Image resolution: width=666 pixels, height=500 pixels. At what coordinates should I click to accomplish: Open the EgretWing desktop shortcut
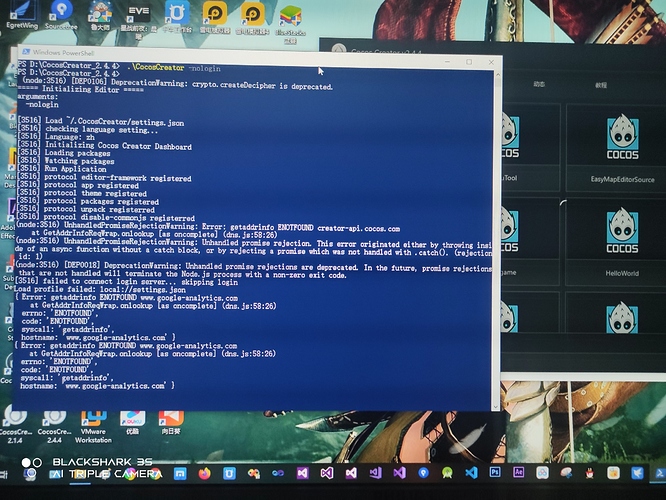coord(22,15)
